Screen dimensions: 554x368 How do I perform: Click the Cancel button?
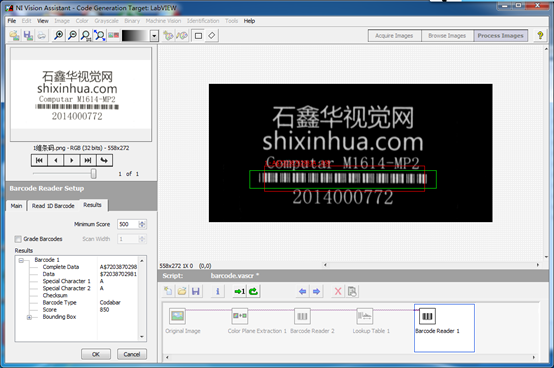132,354
